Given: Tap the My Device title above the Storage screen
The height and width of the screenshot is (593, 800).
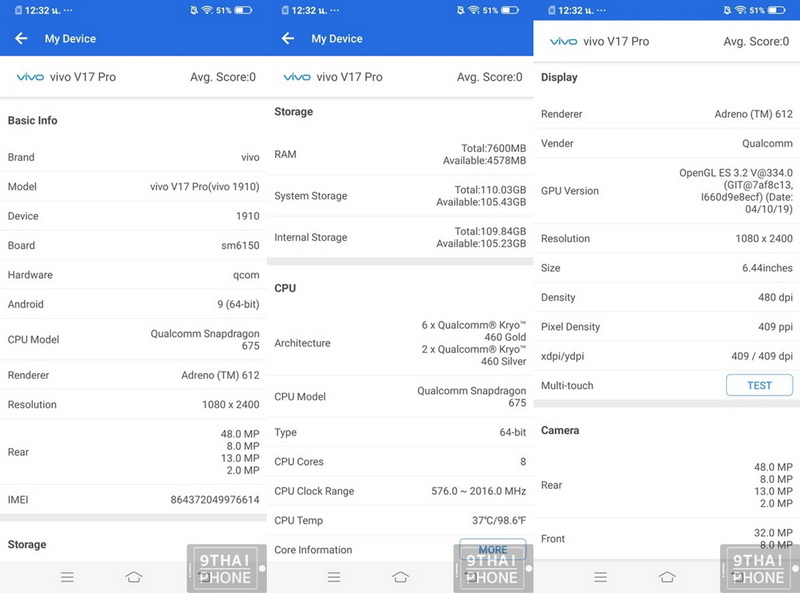Looking at the screenshot, I should pos(337,39).
